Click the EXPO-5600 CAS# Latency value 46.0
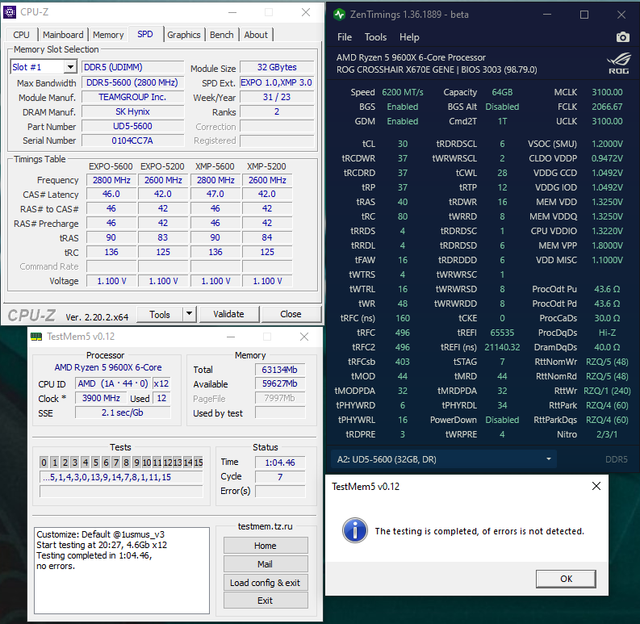 point(111,194)
